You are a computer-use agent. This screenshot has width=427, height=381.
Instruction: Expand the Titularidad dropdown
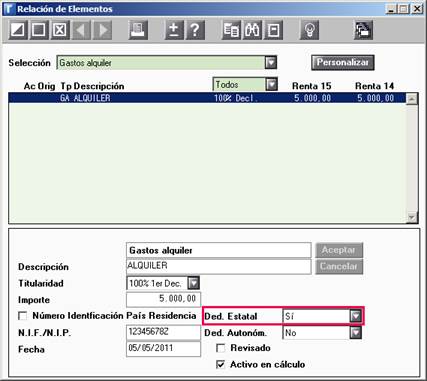click(193, 283)
